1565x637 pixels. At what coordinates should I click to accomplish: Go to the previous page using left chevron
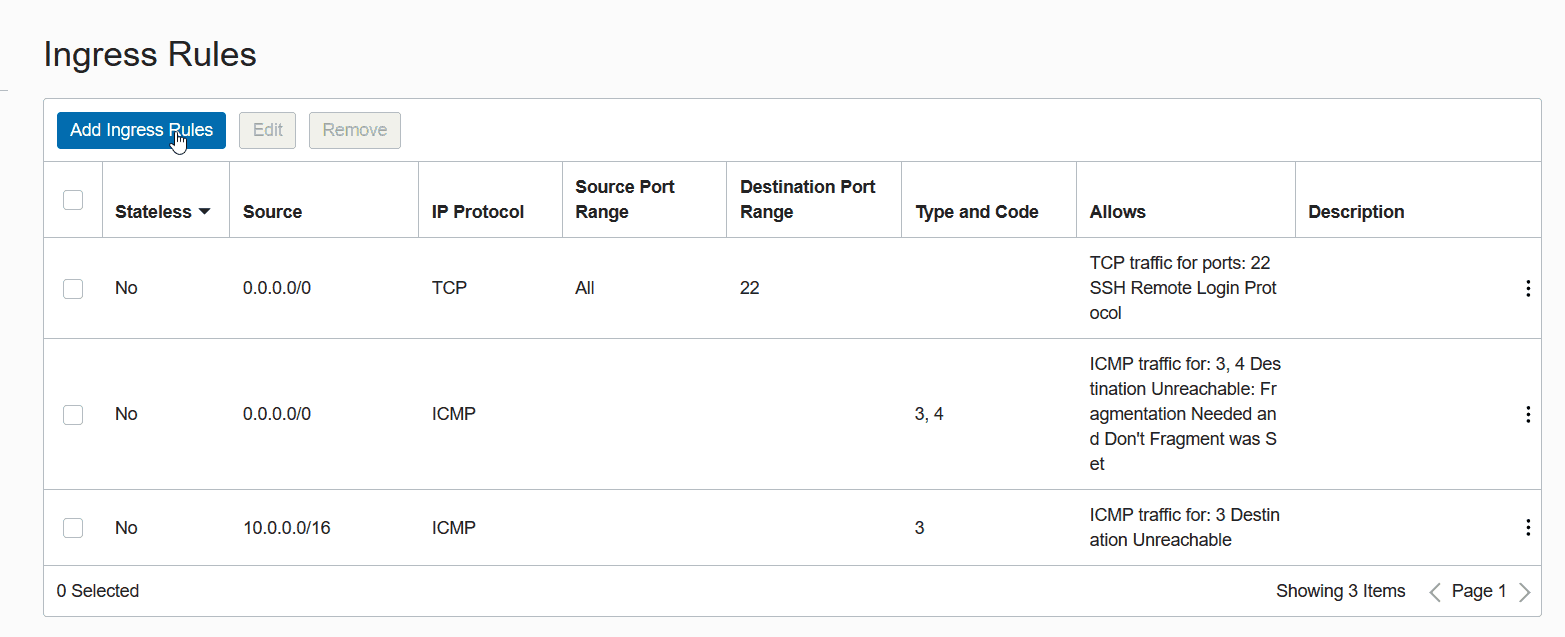click(x=1435, y=592)
